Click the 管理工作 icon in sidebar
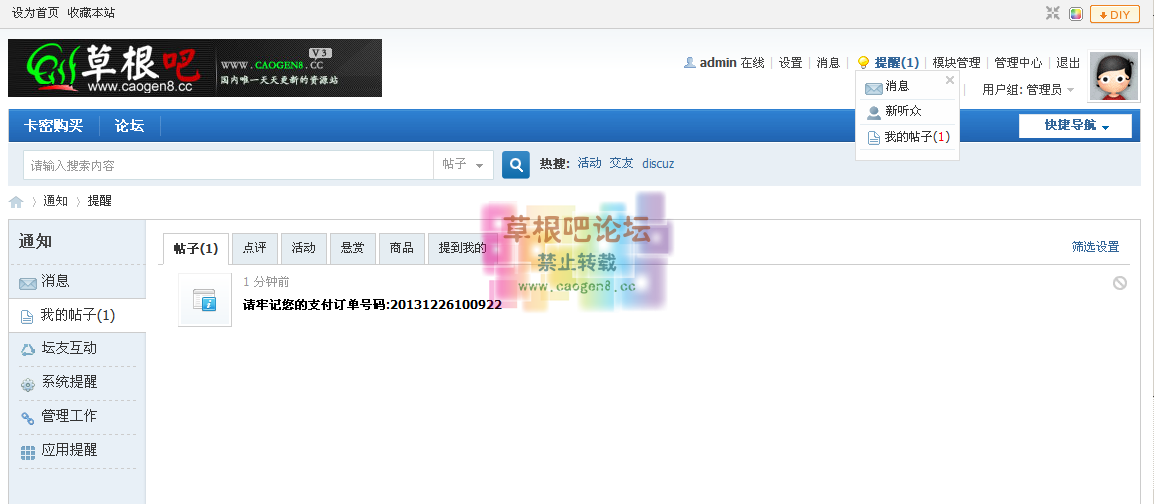This screenshot has width=1154, height=504. point(27,418)
